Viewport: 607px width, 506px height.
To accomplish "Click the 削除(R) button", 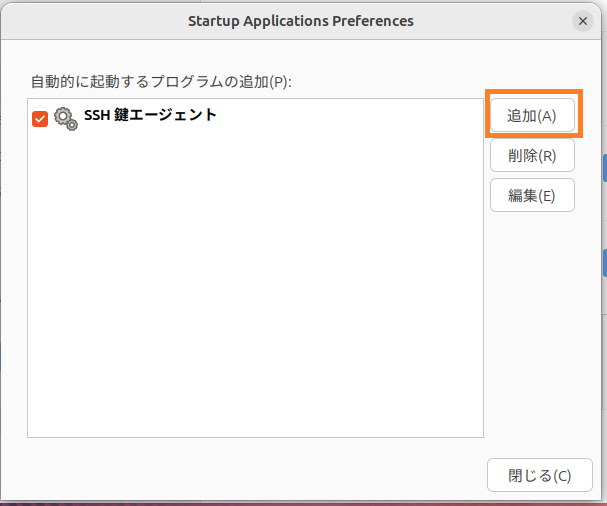I will [532, 155].
